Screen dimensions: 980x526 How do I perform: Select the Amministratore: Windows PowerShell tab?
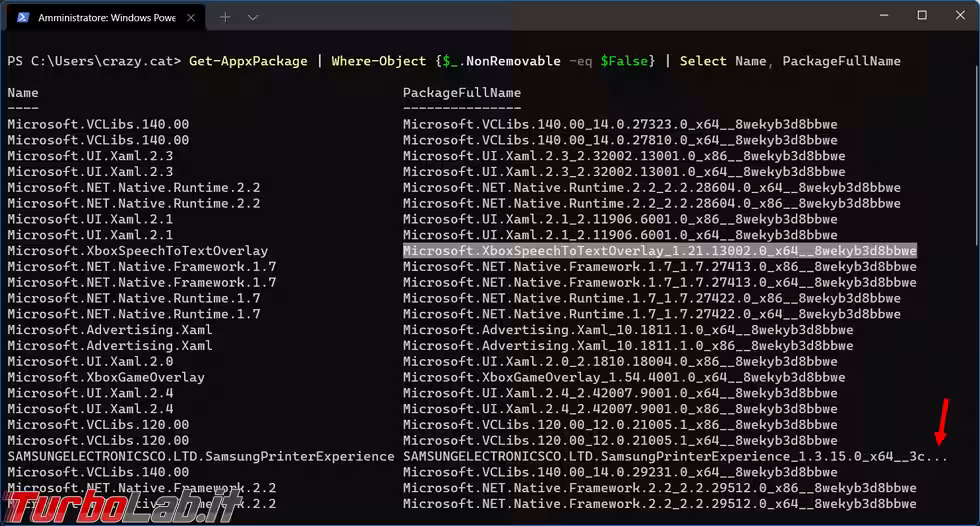pyautogui.click(x=107, y=17)
